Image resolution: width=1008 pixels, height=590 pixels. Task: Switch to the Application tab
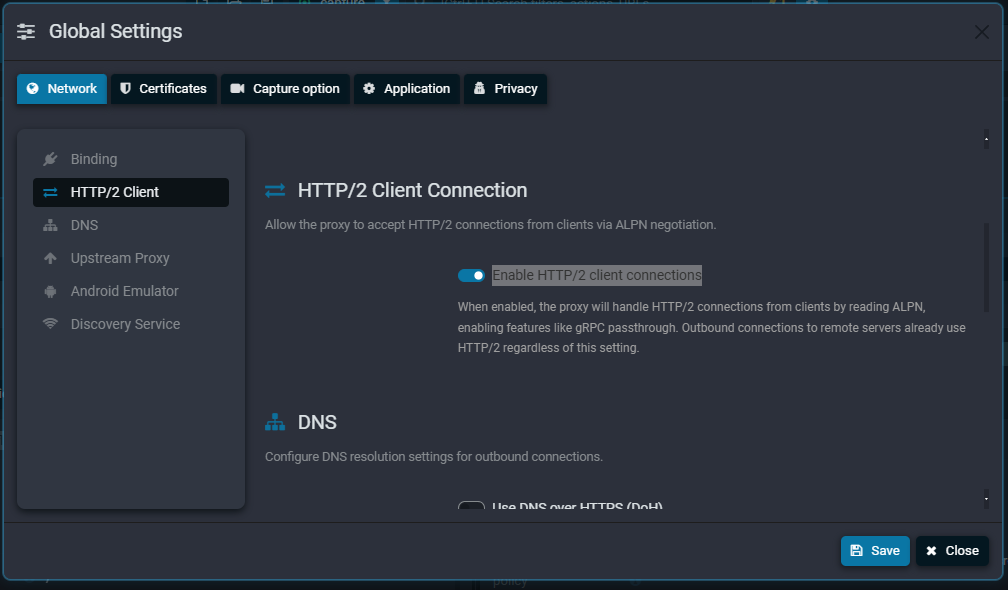[x=406, y=88]
